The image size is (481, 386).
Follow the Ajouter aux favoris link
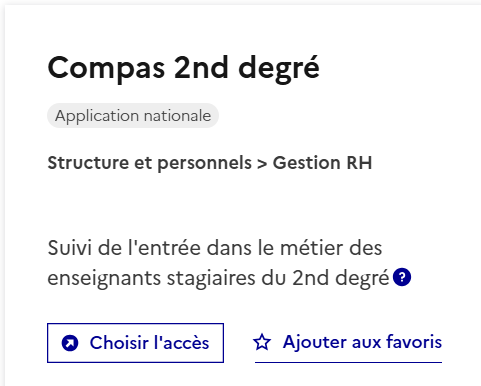pos(348,343)
